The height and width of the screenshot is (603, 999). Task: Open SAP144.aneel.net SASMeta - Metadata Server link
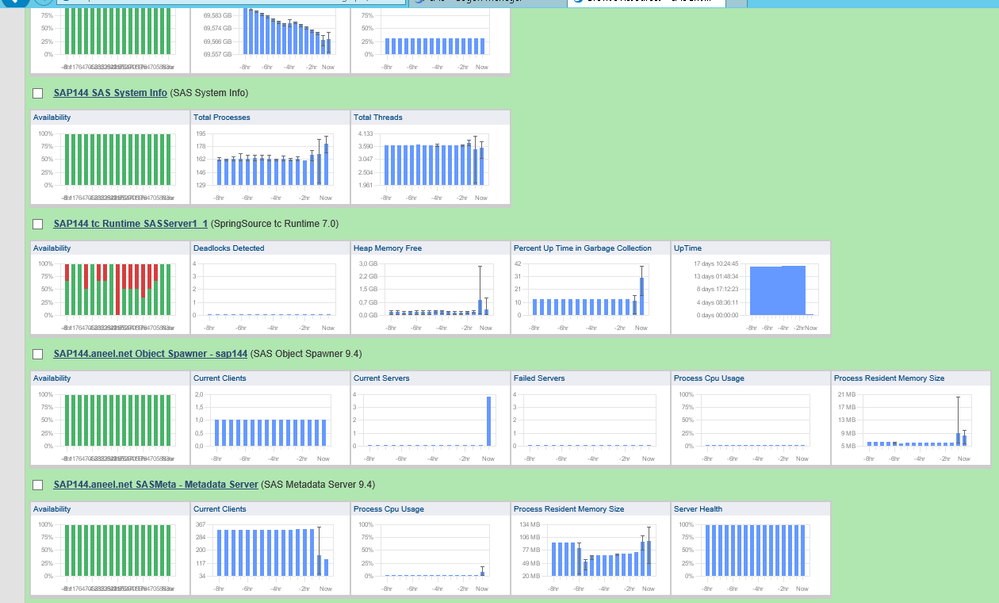point(156,484)
